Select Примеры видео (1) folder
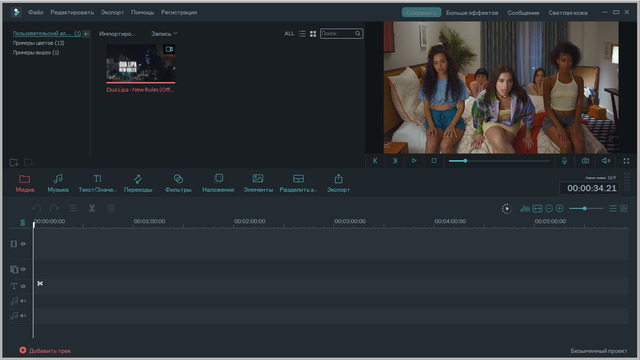This screenshot has height=360, width=640. point(36,53)
